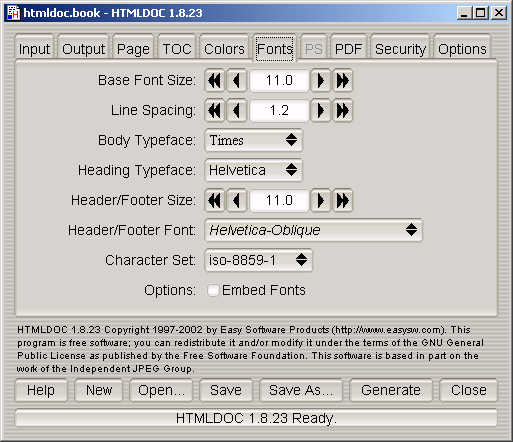
Task: Open the Heading Typeface dropdown
Action: tap(253, 170)
